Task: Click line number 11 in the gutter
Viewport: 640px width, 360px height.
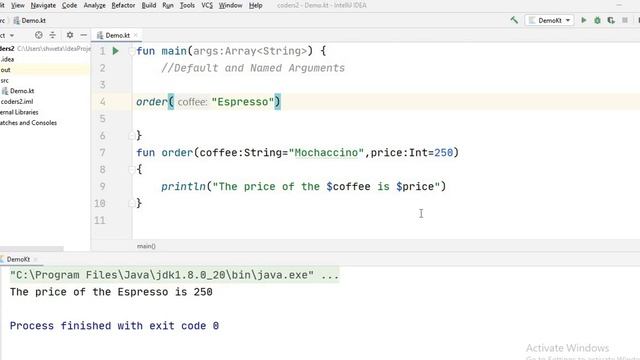Action: point(100,220)
